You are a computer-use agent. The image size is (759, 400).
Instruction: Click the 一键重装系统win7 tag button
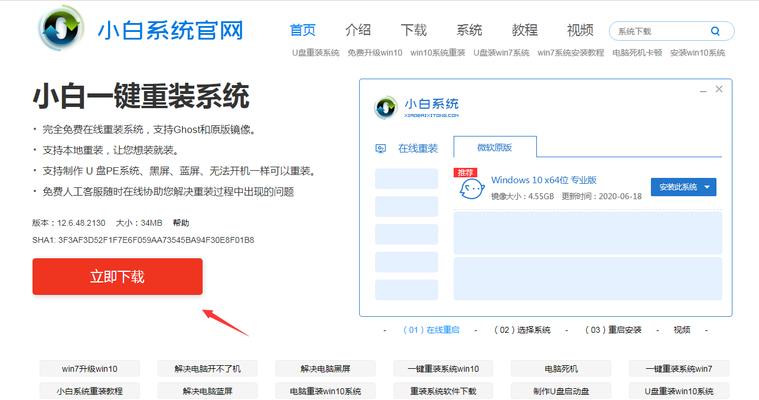pyautogui.click(x=679, y=369)
